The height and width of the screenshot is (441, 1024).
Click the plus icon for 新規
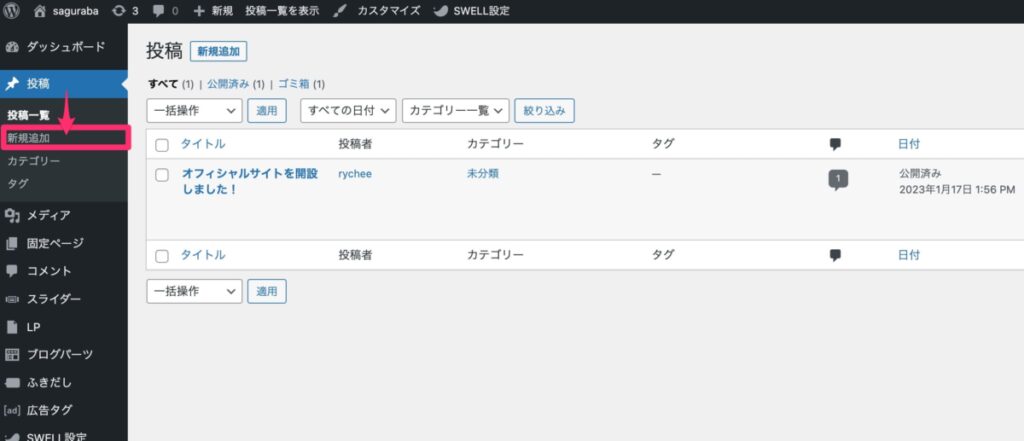(x=199, y=11)
